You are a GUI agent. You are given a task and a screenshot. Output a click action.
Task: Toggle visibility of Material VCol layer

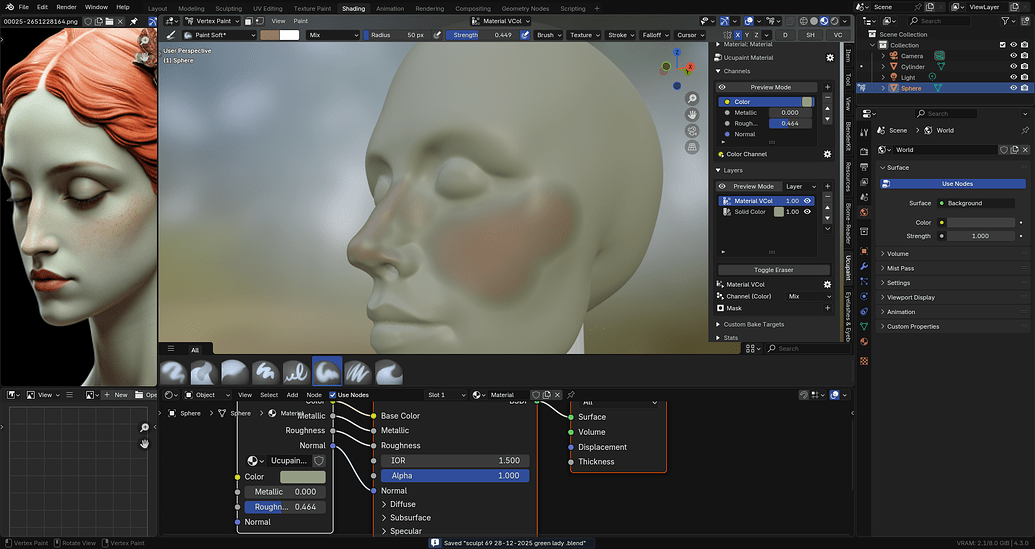click(x=807, y=201)
